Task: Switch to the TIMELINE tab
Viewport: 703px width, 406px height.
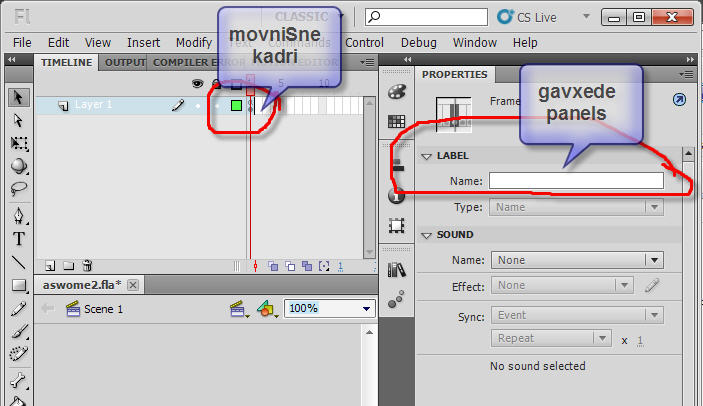Action: pos(66,62)
